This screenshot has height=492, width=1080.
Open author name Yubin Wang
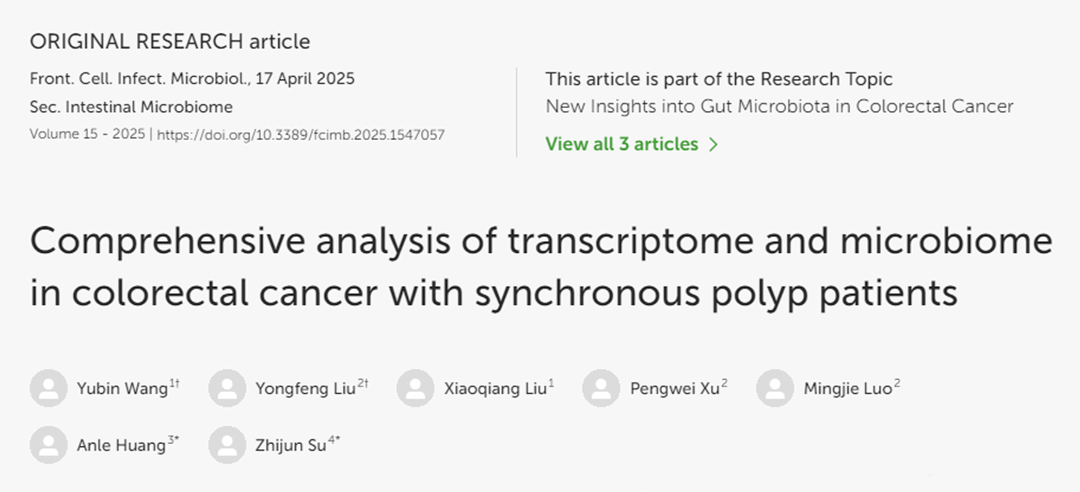pyautogui.click(x=122, y=389)
